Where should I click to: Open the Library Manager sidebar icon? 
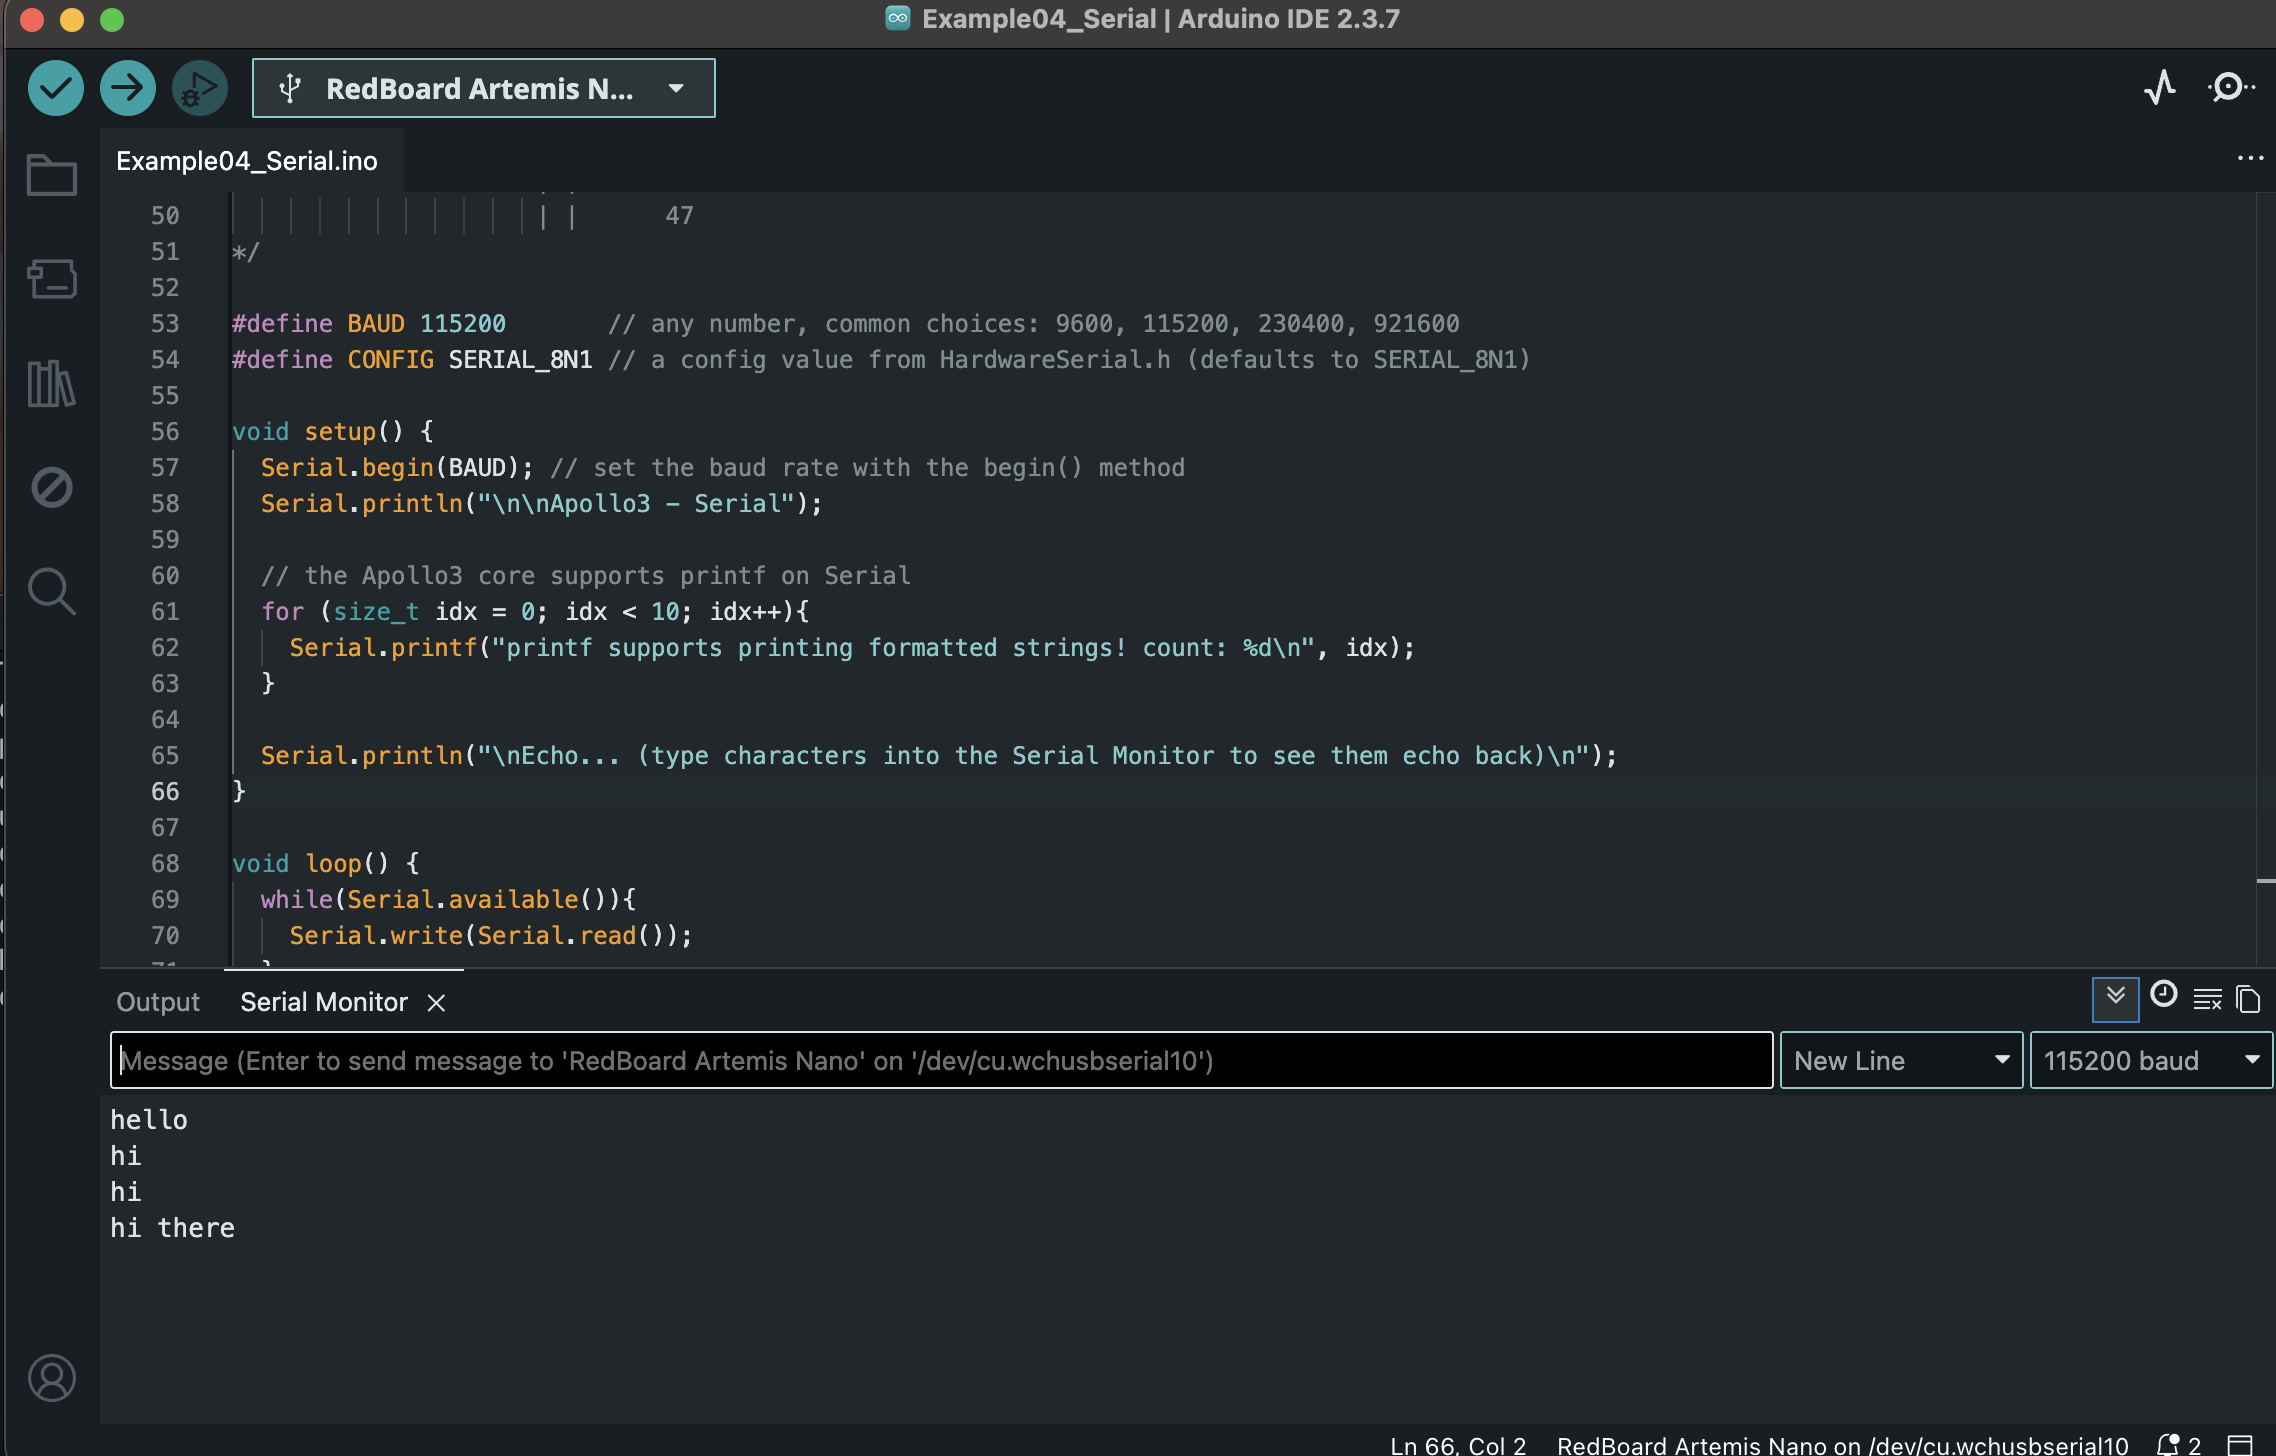click(52, 383)
